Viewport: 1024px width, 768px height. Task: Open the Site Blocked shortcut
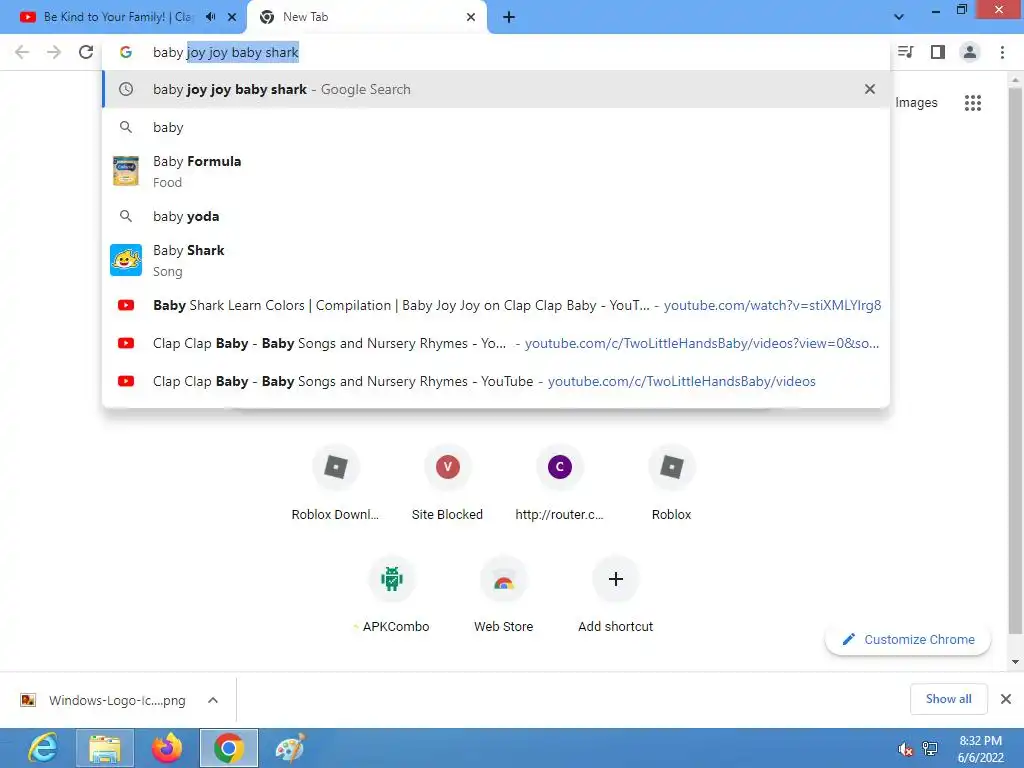(x=447, y=484)
